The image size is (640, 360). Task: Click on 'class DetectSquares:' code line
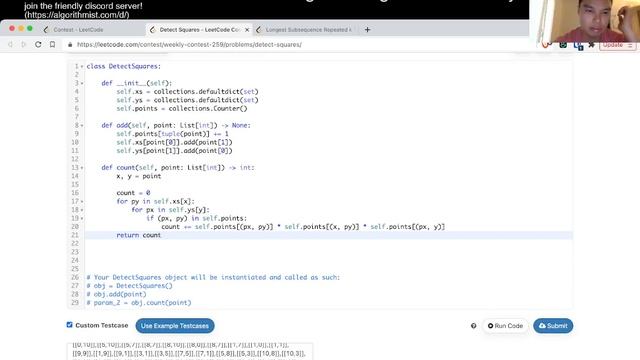coord(124,66)
